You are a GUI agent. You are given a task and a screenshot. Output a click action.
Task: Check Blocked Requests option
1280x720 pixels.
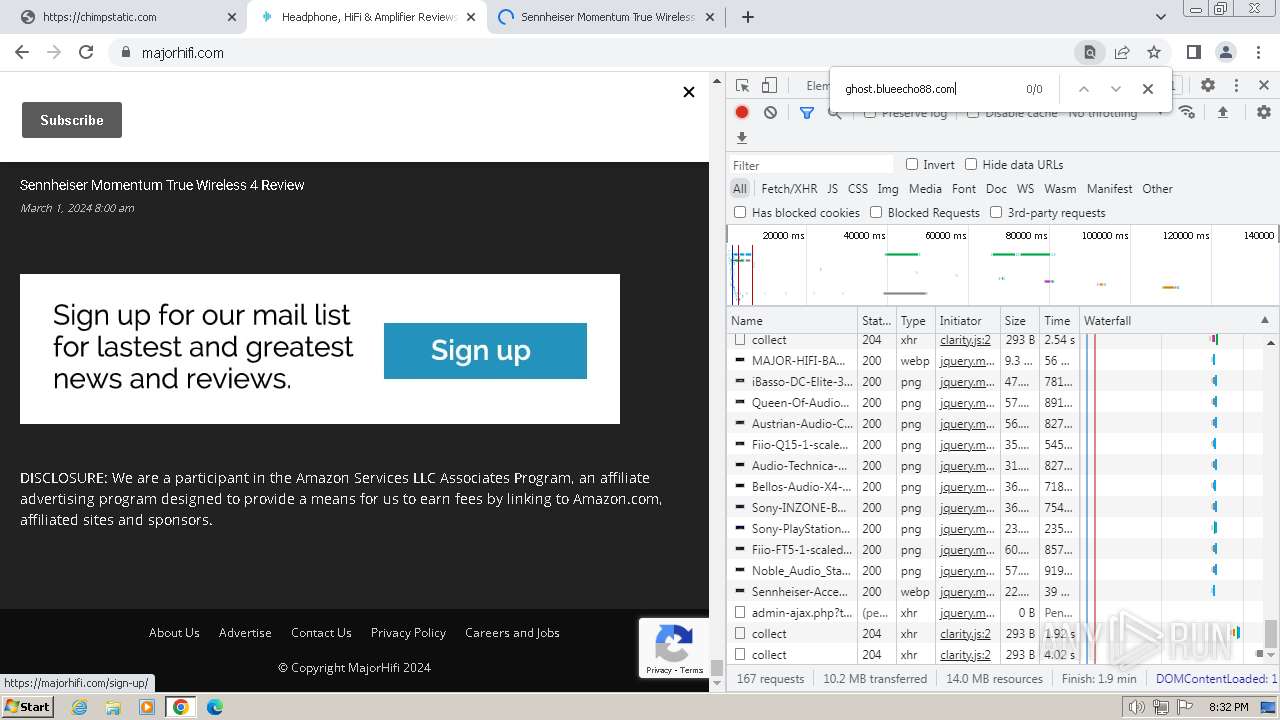point(876,212)
